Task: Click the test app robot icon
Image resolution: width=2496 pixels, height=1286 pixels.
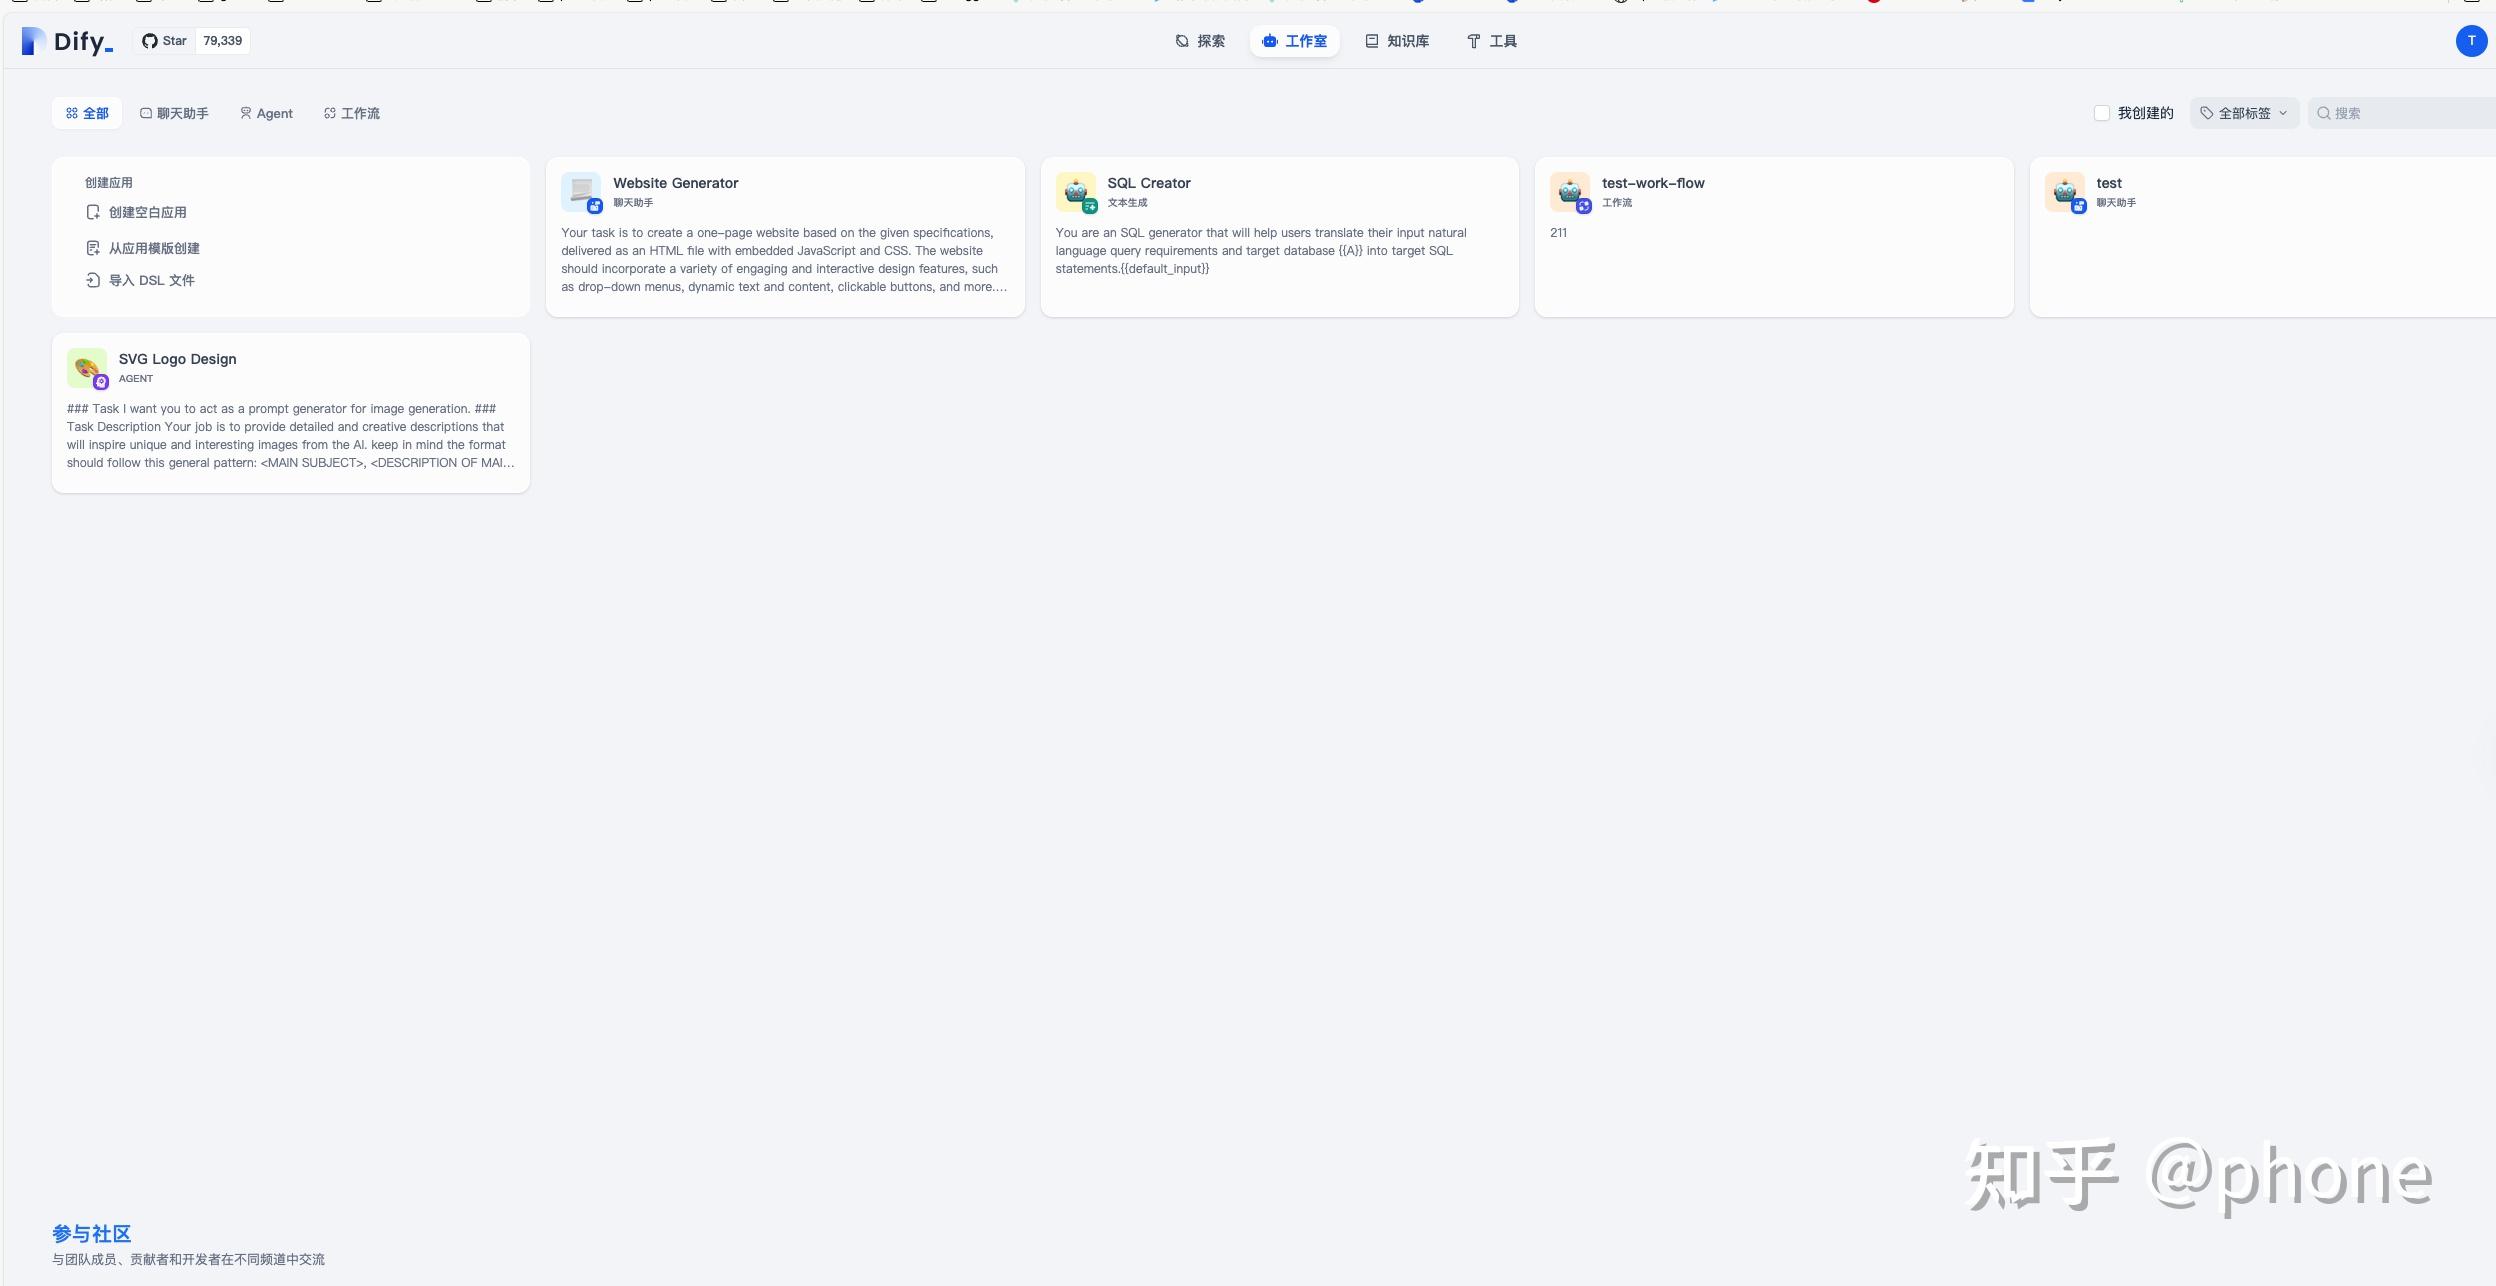Action: pos(2064,191)
